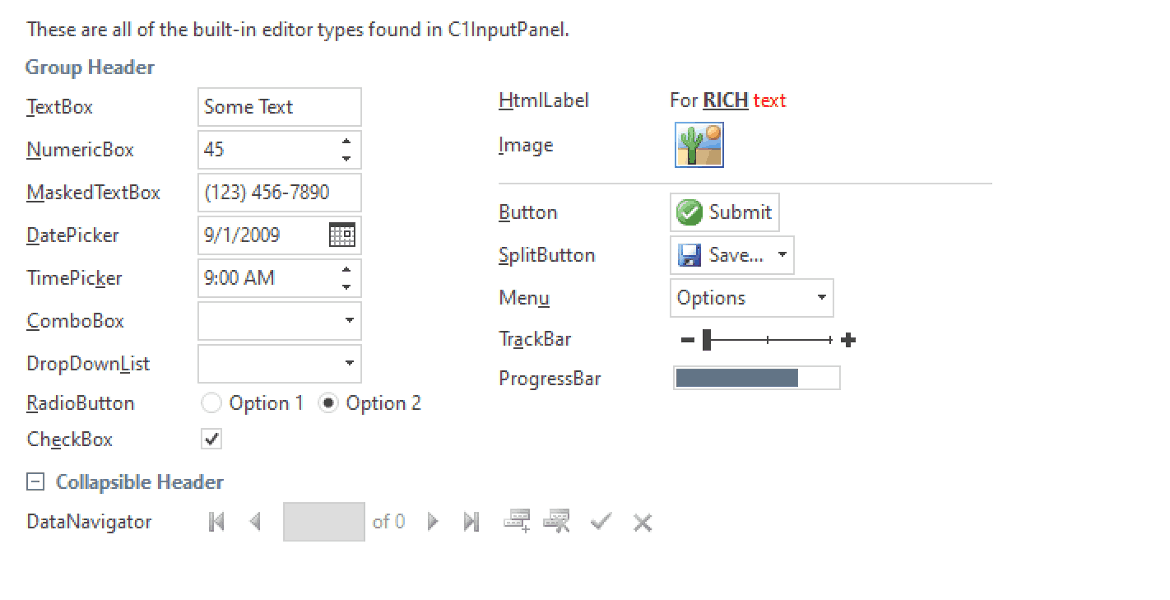Image resolution: width=1170 pixels, height=600 pixels.
Task: Select the Option 1 radio button
Action: click(x=211, y=403)
